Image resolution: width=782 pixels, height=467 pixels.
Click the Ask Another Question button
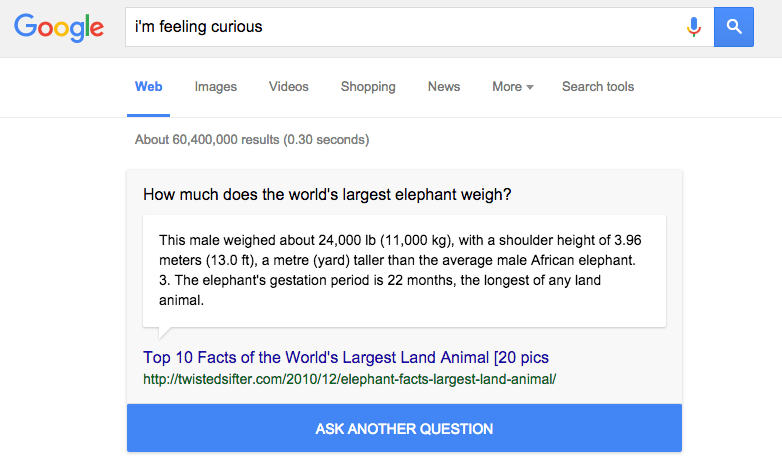point(404,428)
